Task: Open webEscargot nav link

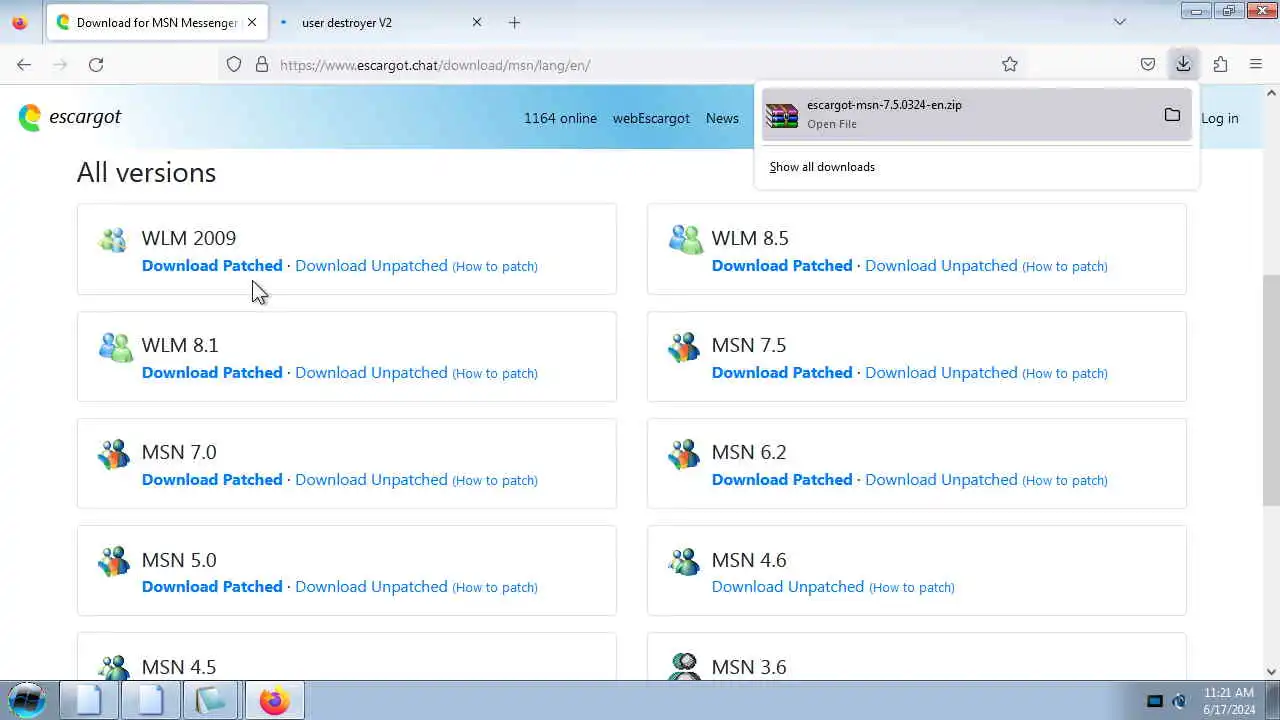Action: click(651, 118)
